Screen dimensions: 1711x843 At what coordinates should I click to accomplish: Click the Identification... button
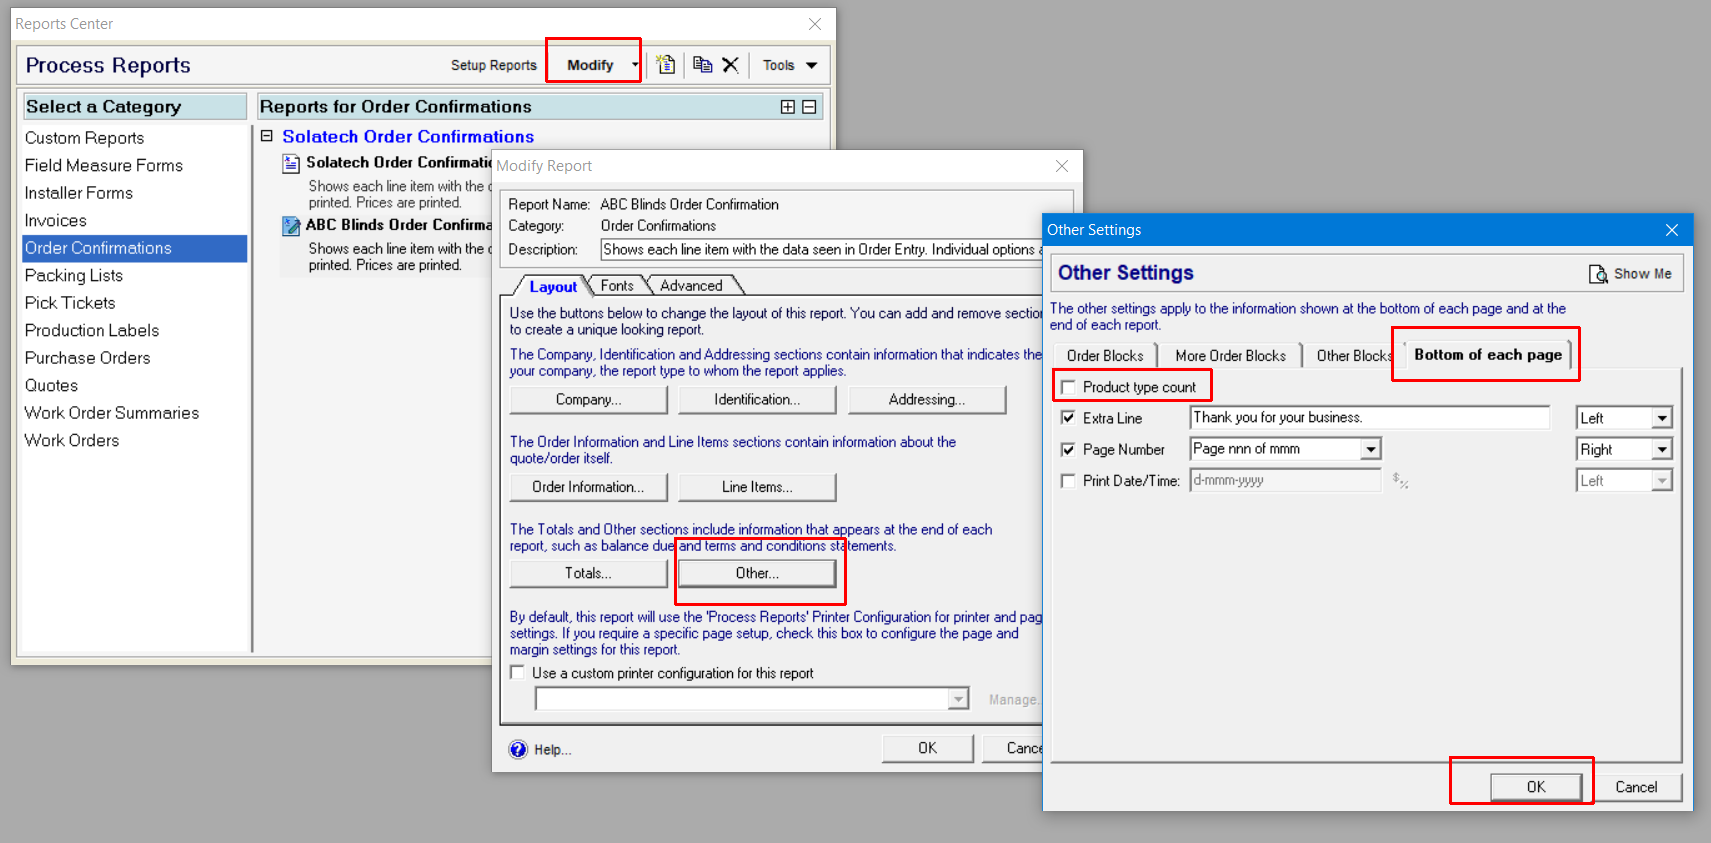tap(757, 400)
